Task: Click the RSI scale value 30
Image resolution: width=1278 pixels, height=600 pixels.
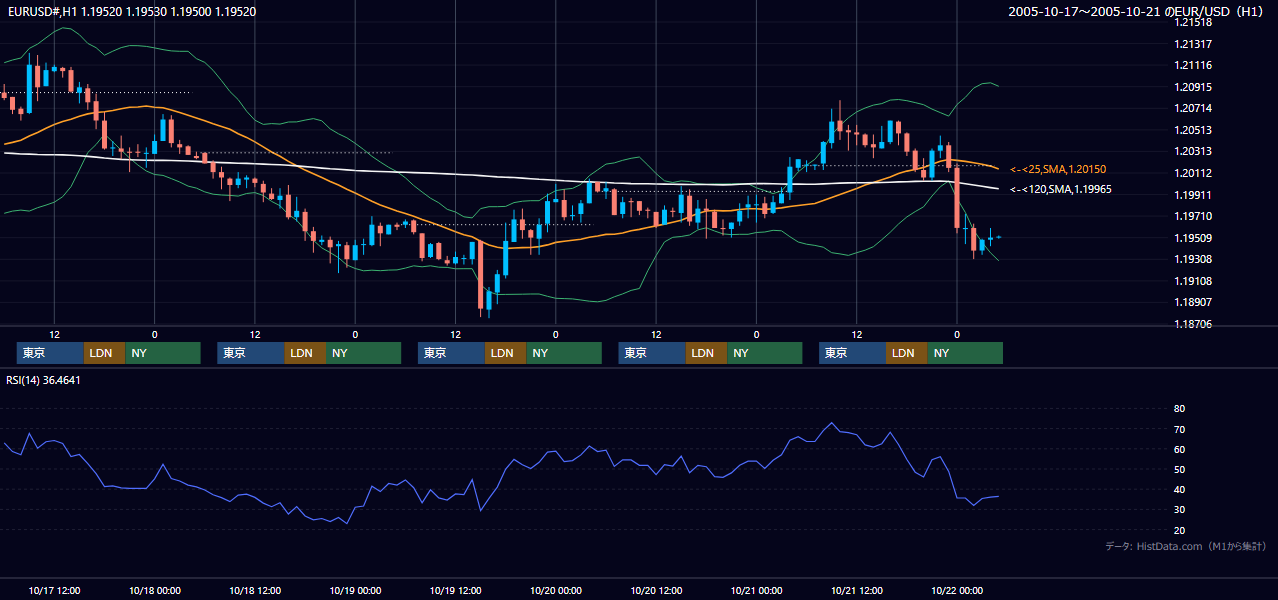Action: click(x=1179, y=510)
